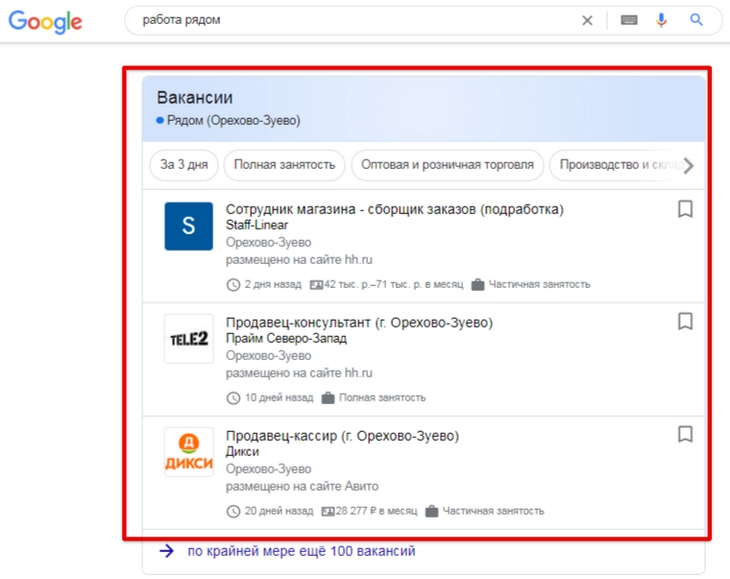This screenshot has height=579, width=730.
Task: Show more filter chips with right chevron
Action: [x=689, y=165]
